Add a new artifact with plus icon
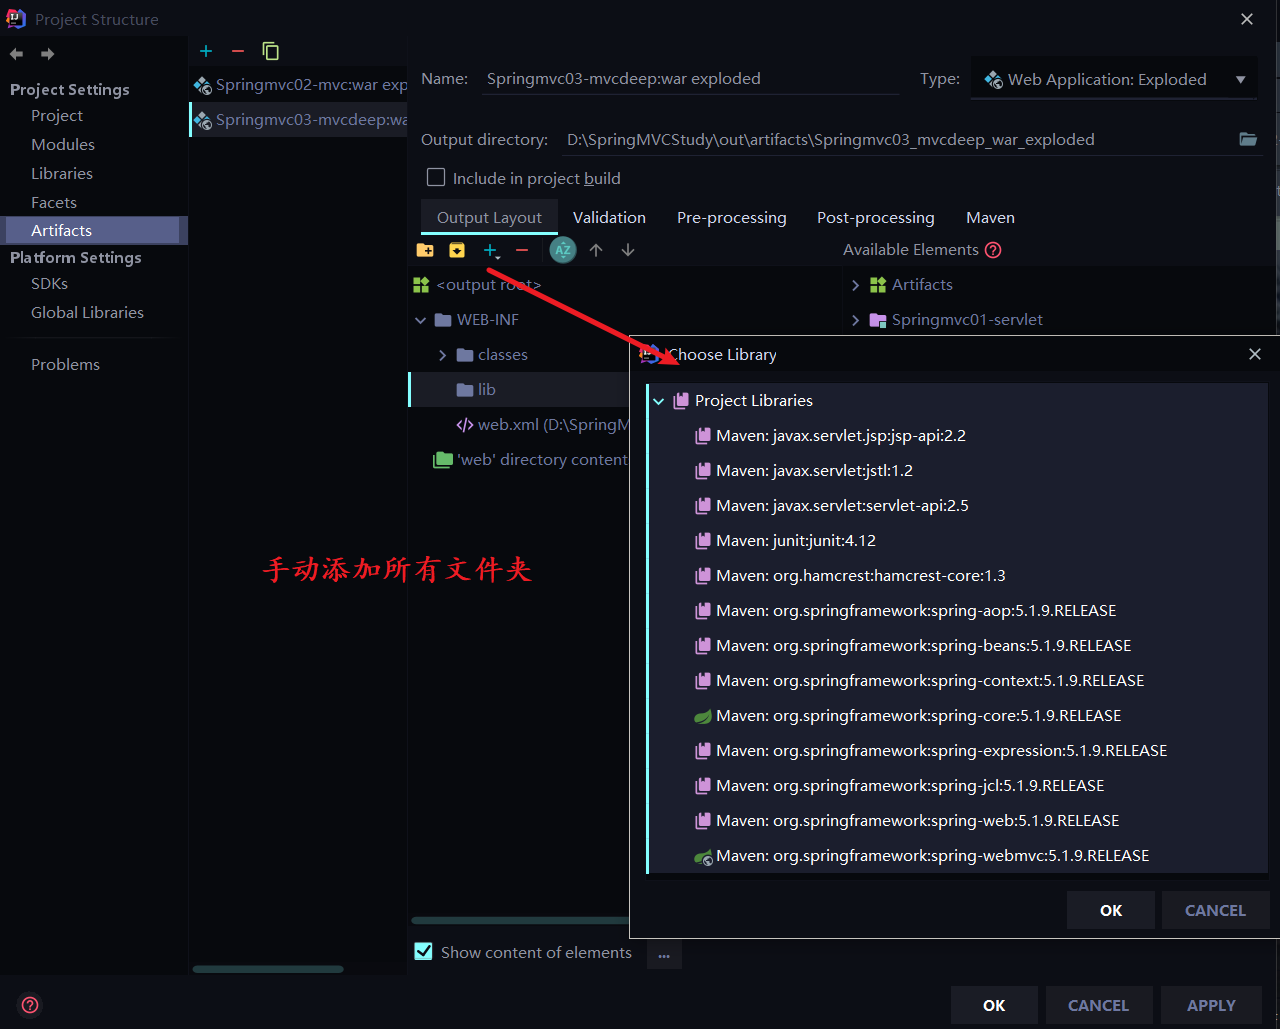This screenshot has width=1280, height=1029. pos(206,51)
